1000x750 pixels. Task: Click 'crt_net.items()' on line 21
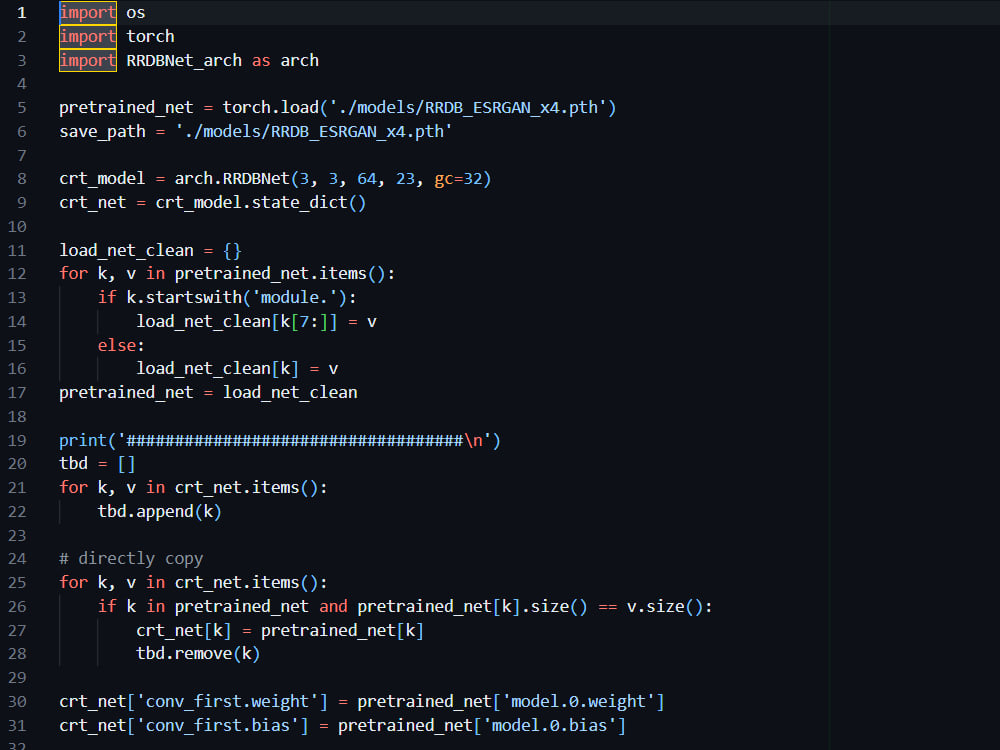click(246, 488)
